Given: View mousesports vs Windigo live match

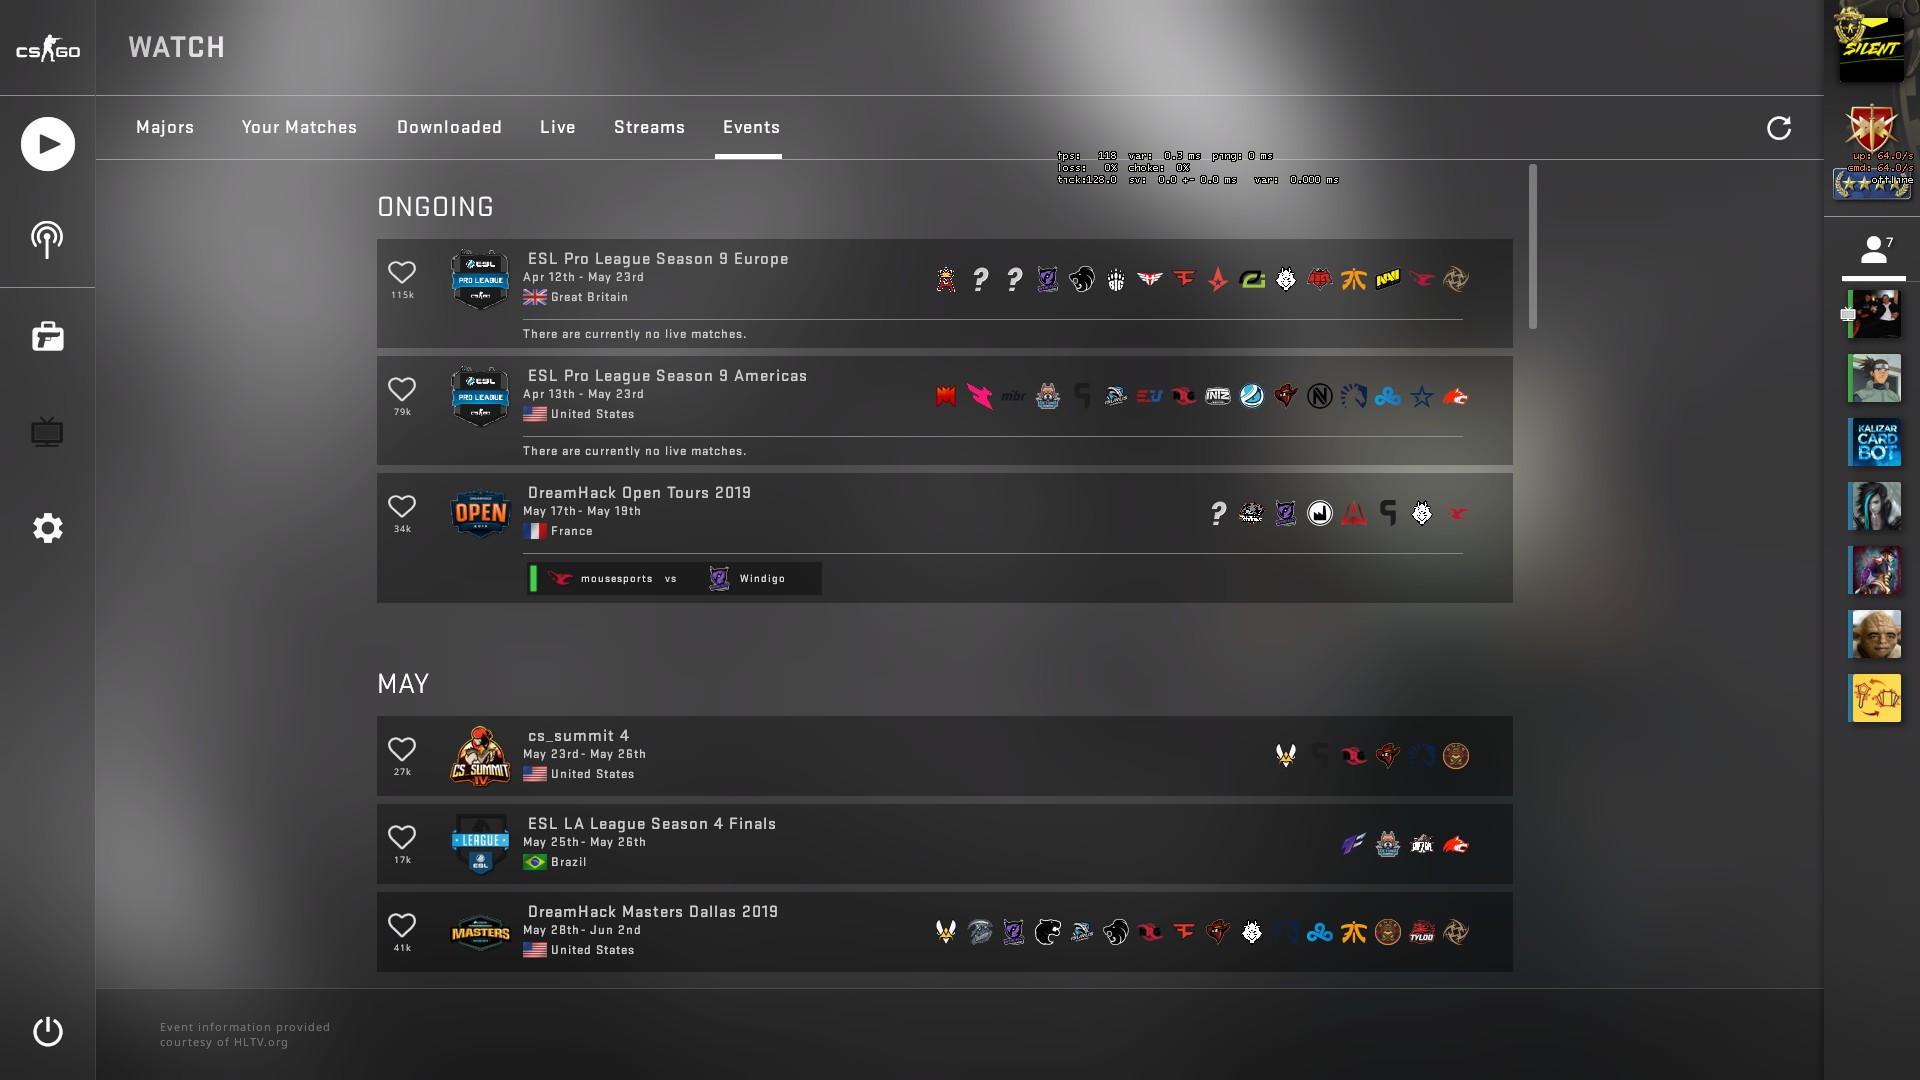Looking at the screenshot, I should point(673,578).
